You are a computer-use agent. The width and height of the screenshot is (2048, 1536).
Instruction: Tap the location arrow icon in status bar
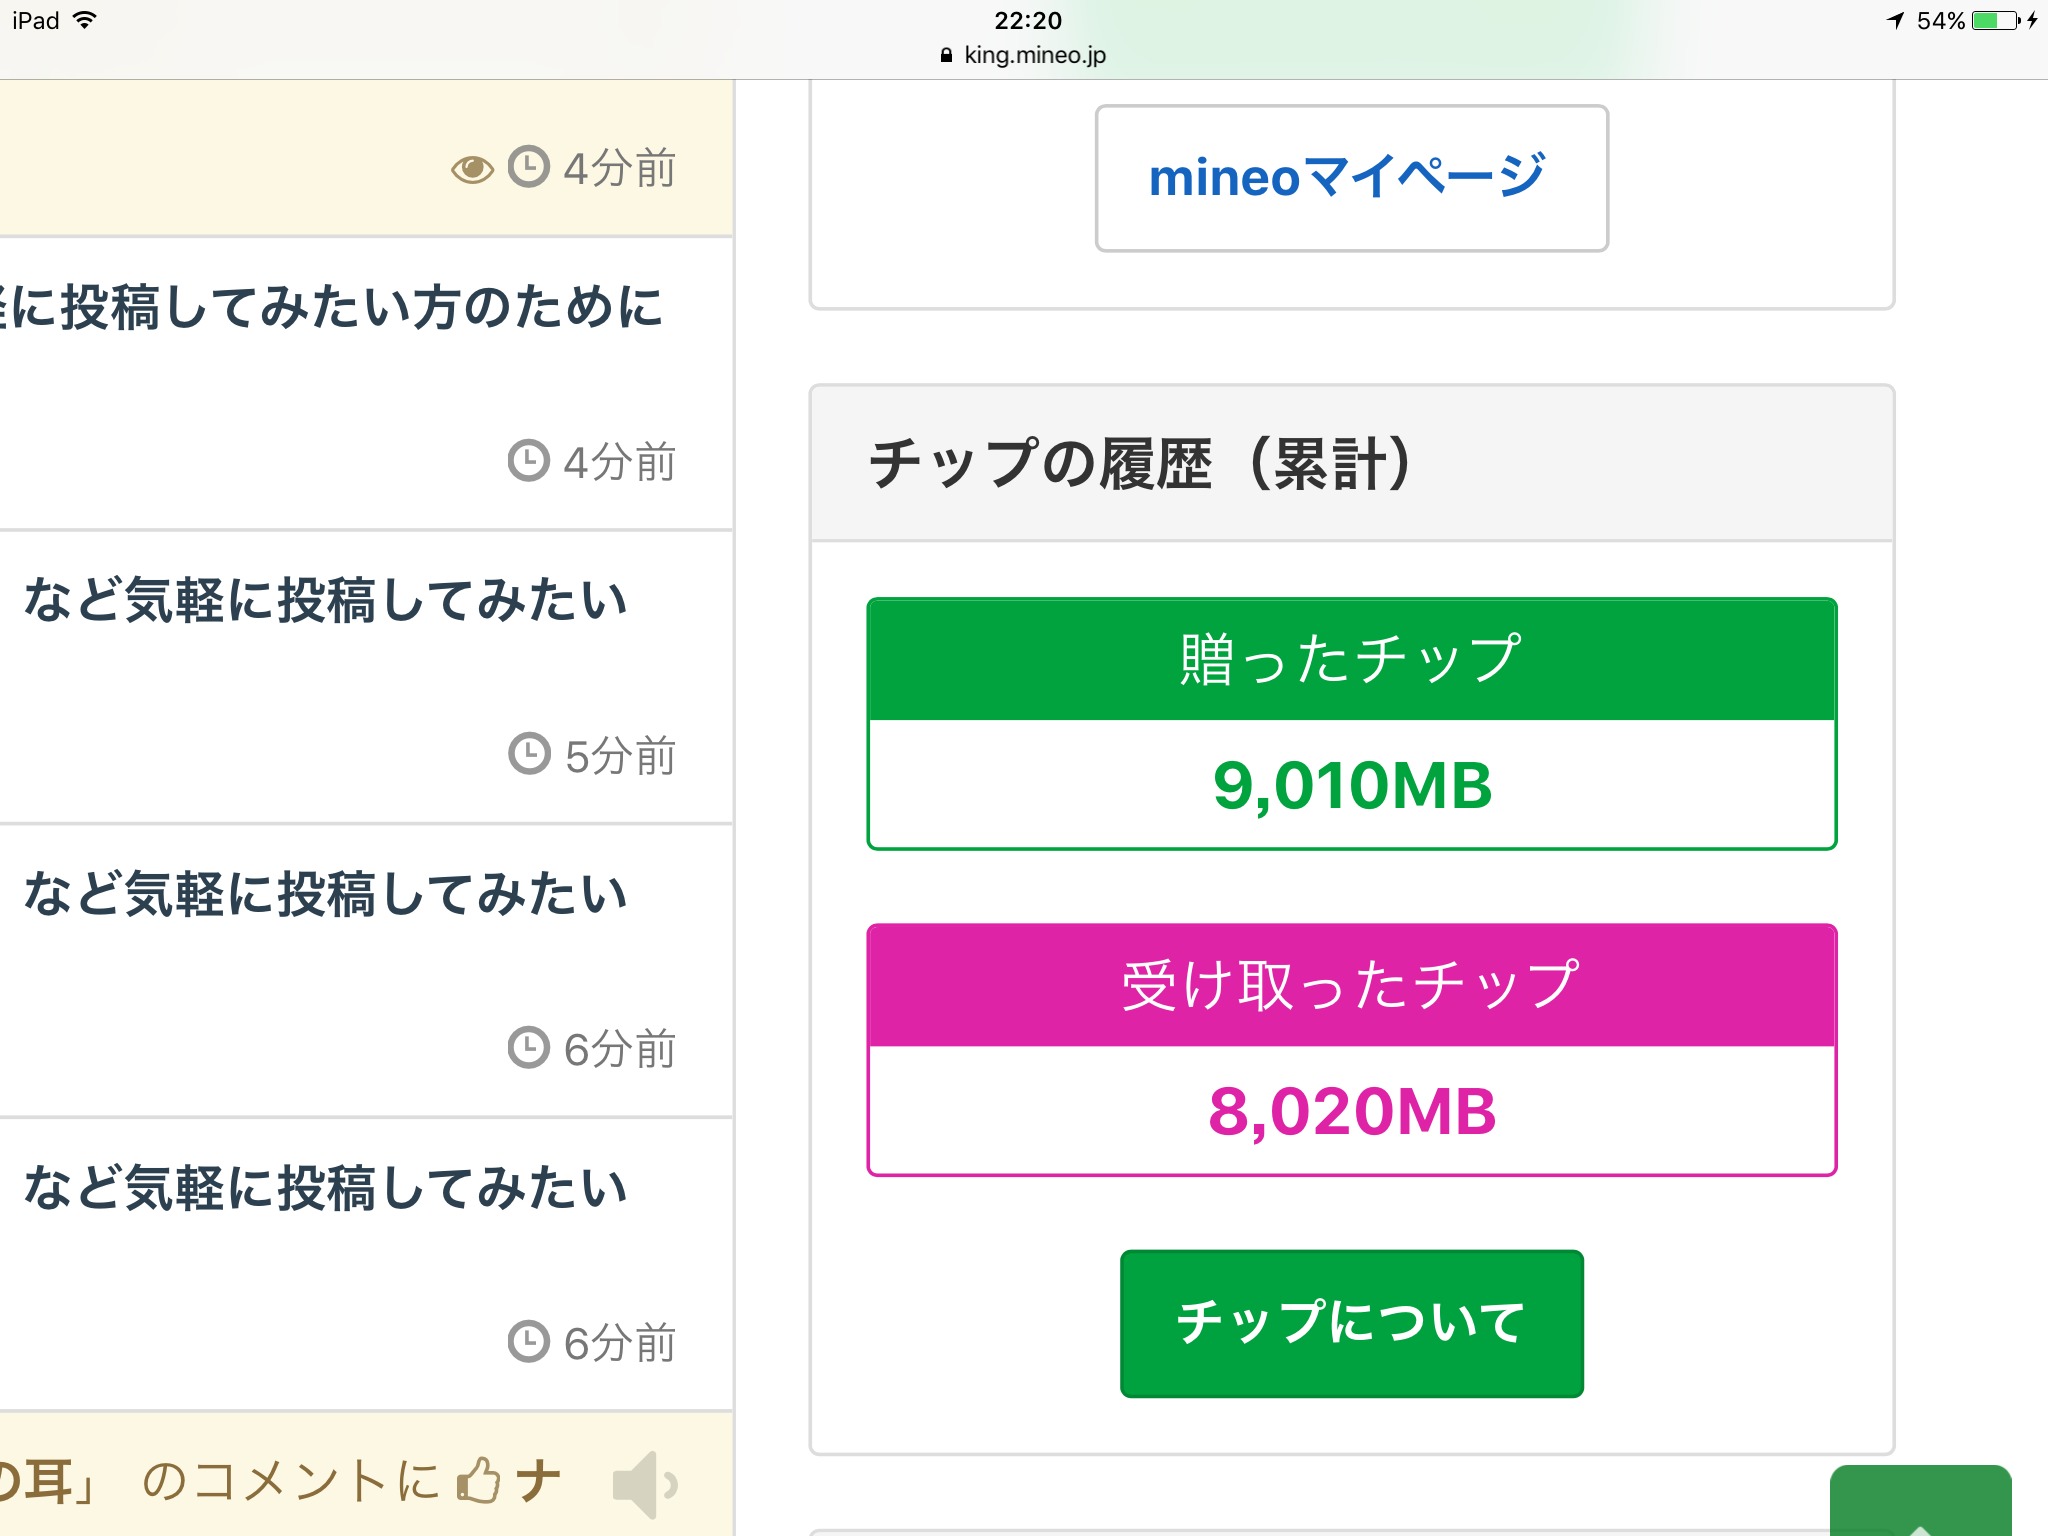click(1894, 20)
